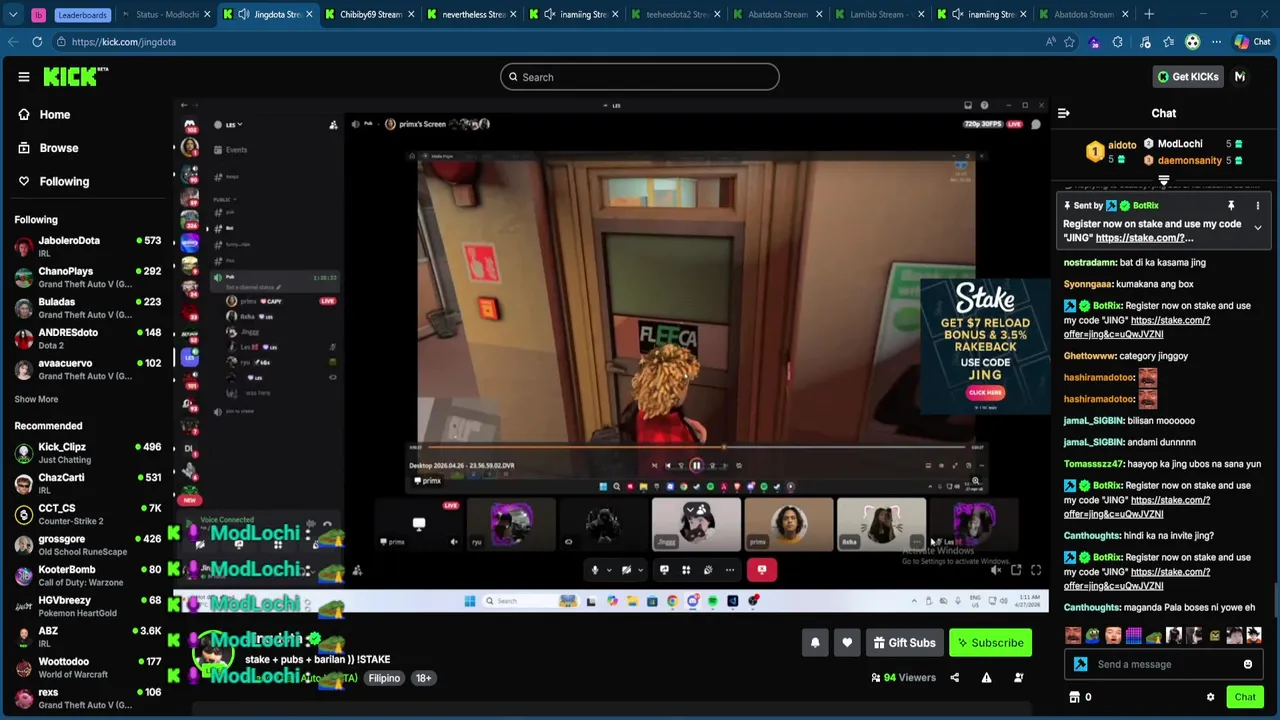Open the clip or moderators icon beside report
The image size is (1280, 720).
[1018, 678]
